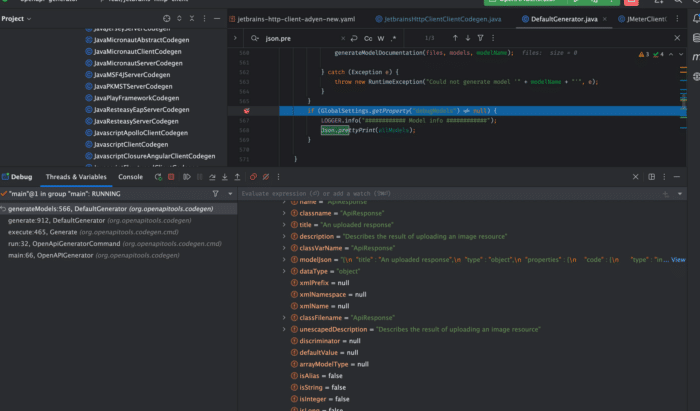Select frame execute:465, Generate

[x=118, y=232]
